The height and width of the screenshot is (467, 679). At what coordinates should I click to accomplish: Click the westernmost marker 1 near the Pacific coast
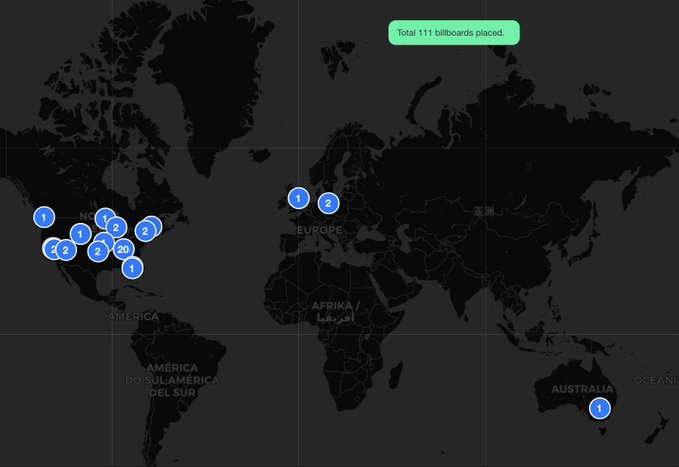pos(44,217)
